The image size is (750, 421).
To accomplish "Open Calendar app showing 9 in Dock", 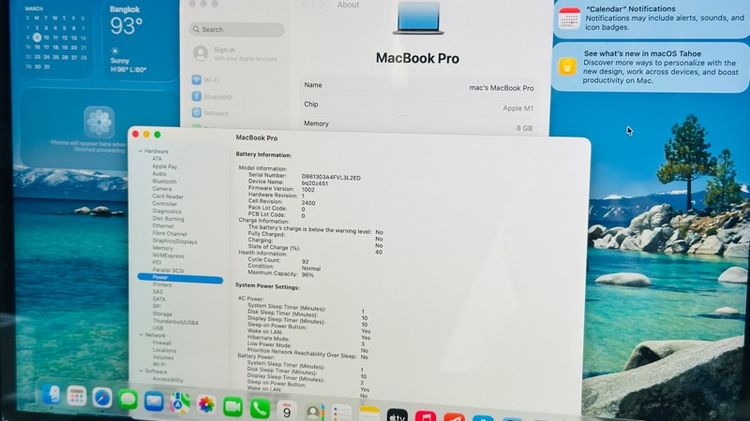I will click(287, 410).
